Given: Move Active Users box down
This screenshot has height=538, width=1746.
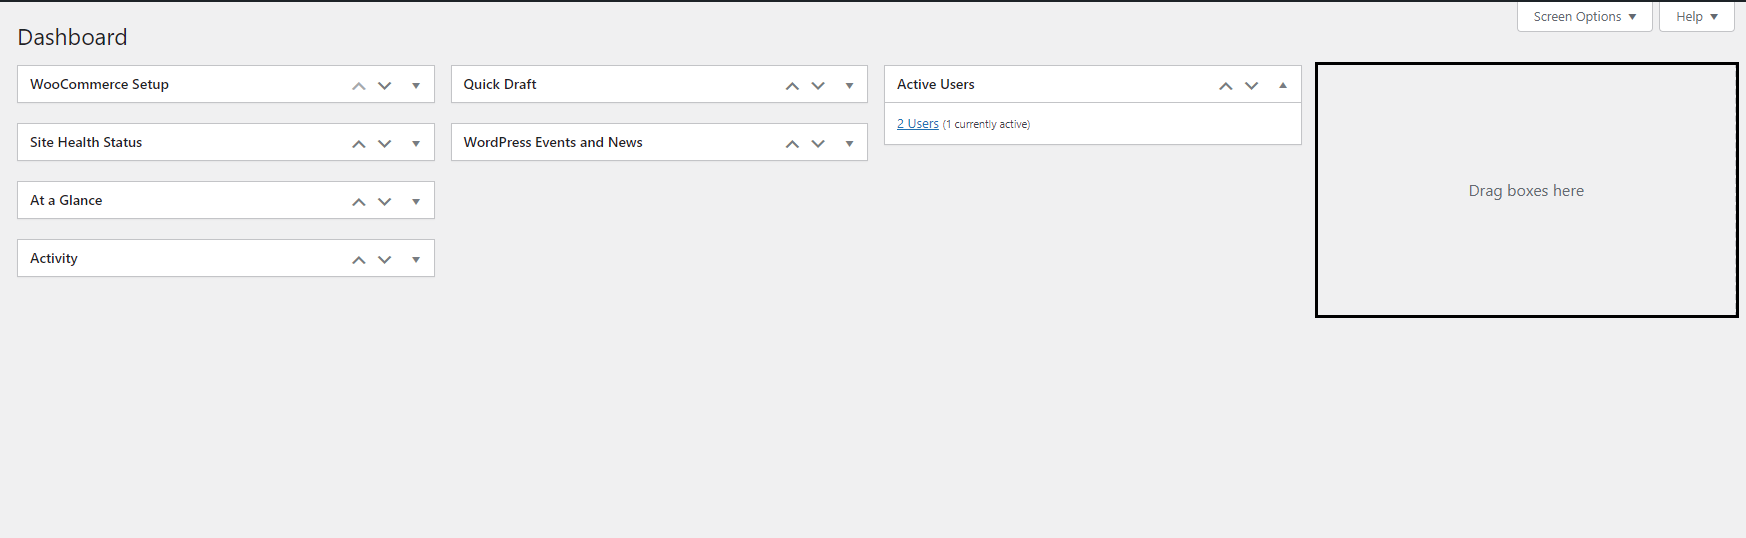Looking at the screenshot, I should coord(1252,85).
